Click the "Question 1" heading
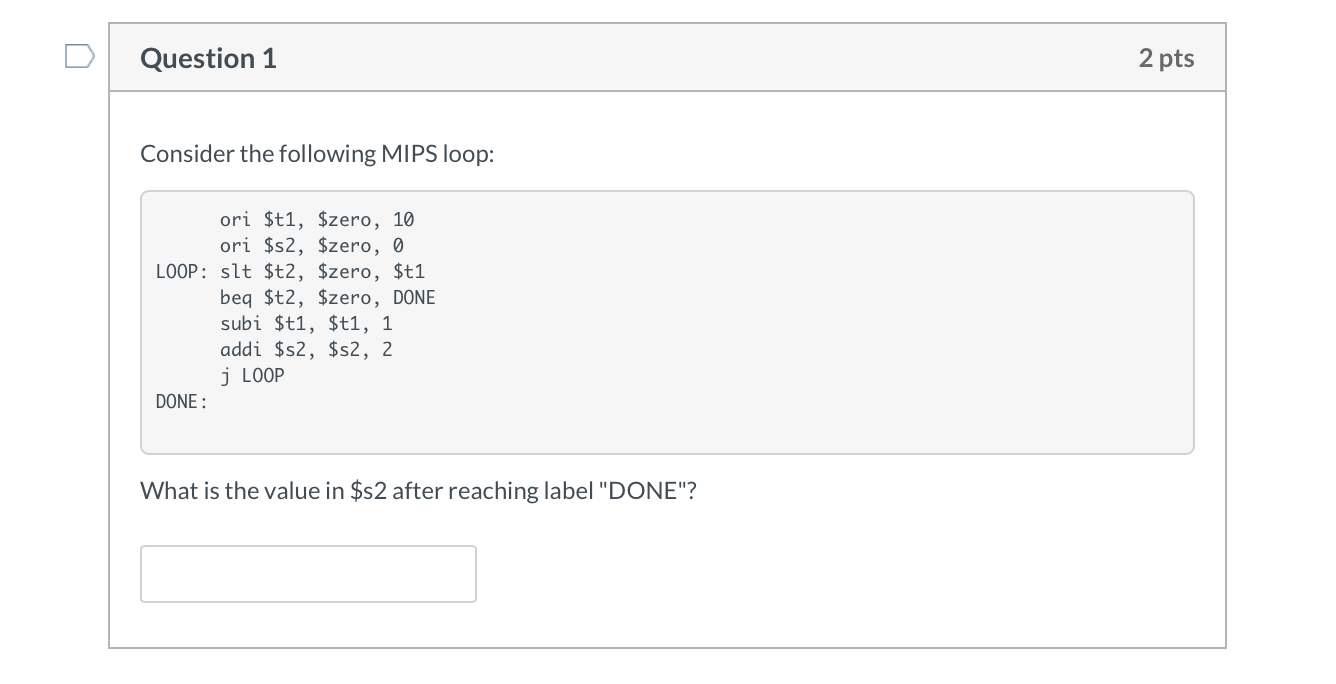Image resolution: width=1336 pixels, height=684 pixels. click(x=209, y=59)
